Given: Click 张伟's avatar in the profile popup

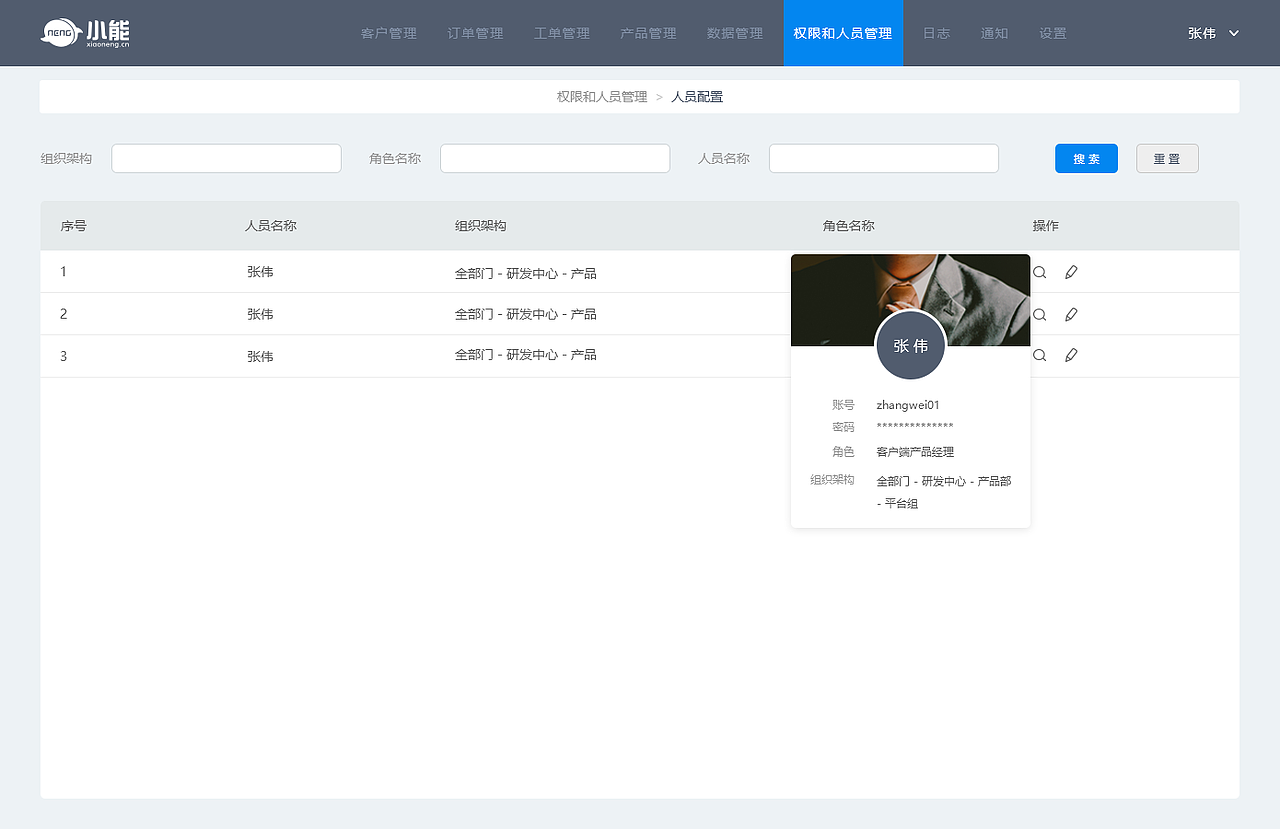Looking at the screenshot, I should click(910, 345).
